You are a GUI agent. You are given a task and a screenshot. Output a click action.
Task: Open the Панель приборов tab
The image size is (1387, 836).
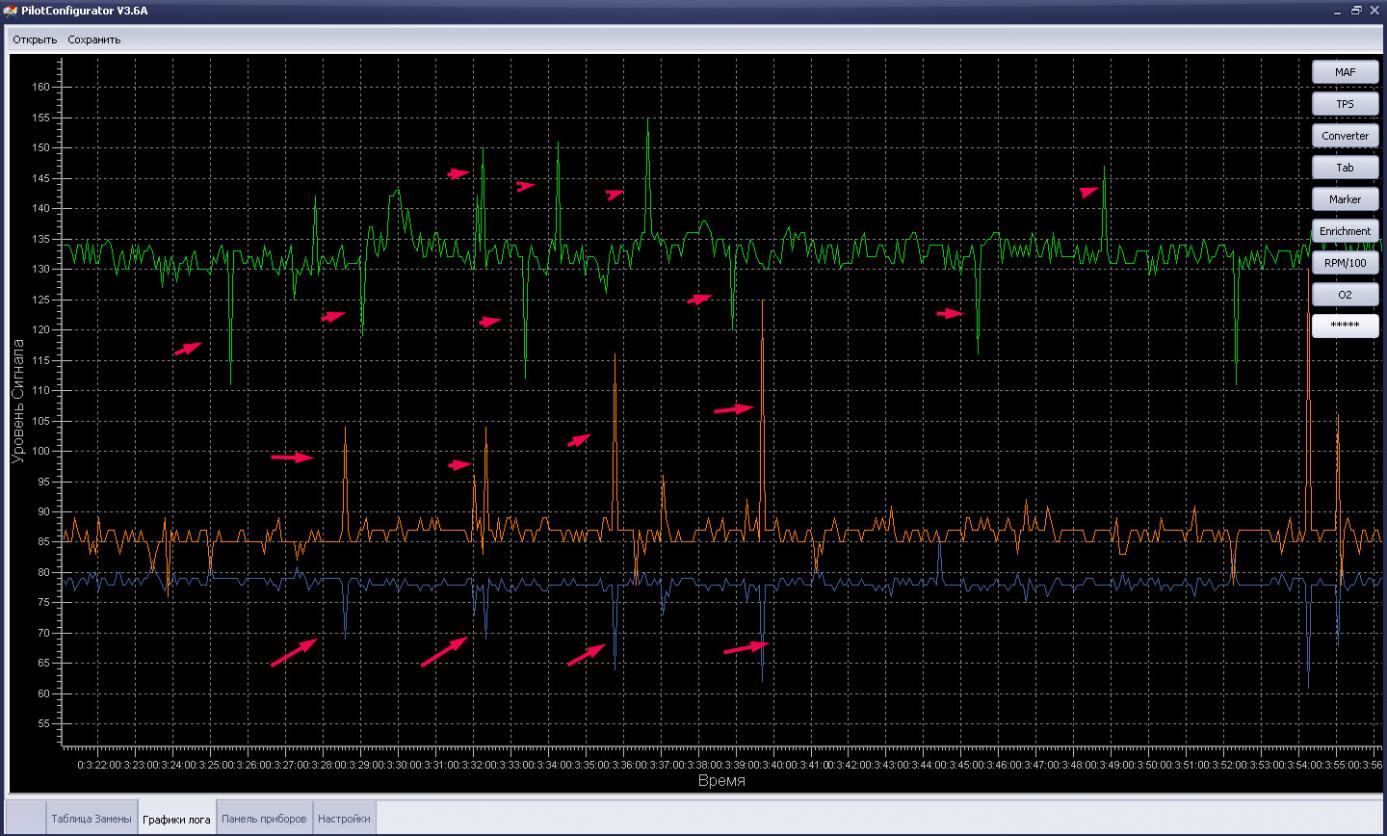[x=264, y=819]
